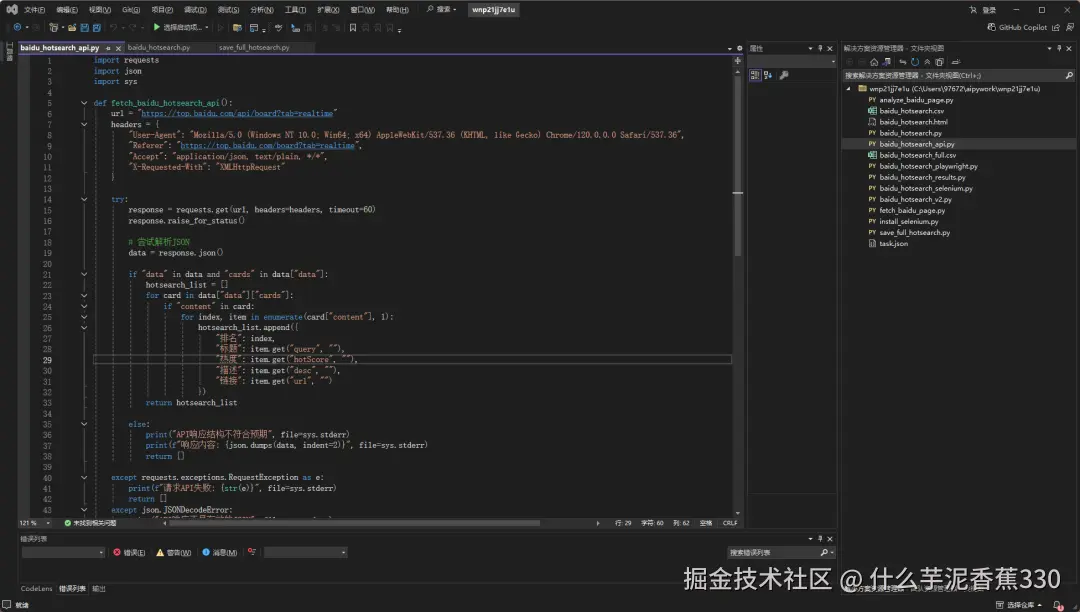Screen dimensions: 1080x612
Task: Click the Open file folder icon
Action: (x=72, y=28)
